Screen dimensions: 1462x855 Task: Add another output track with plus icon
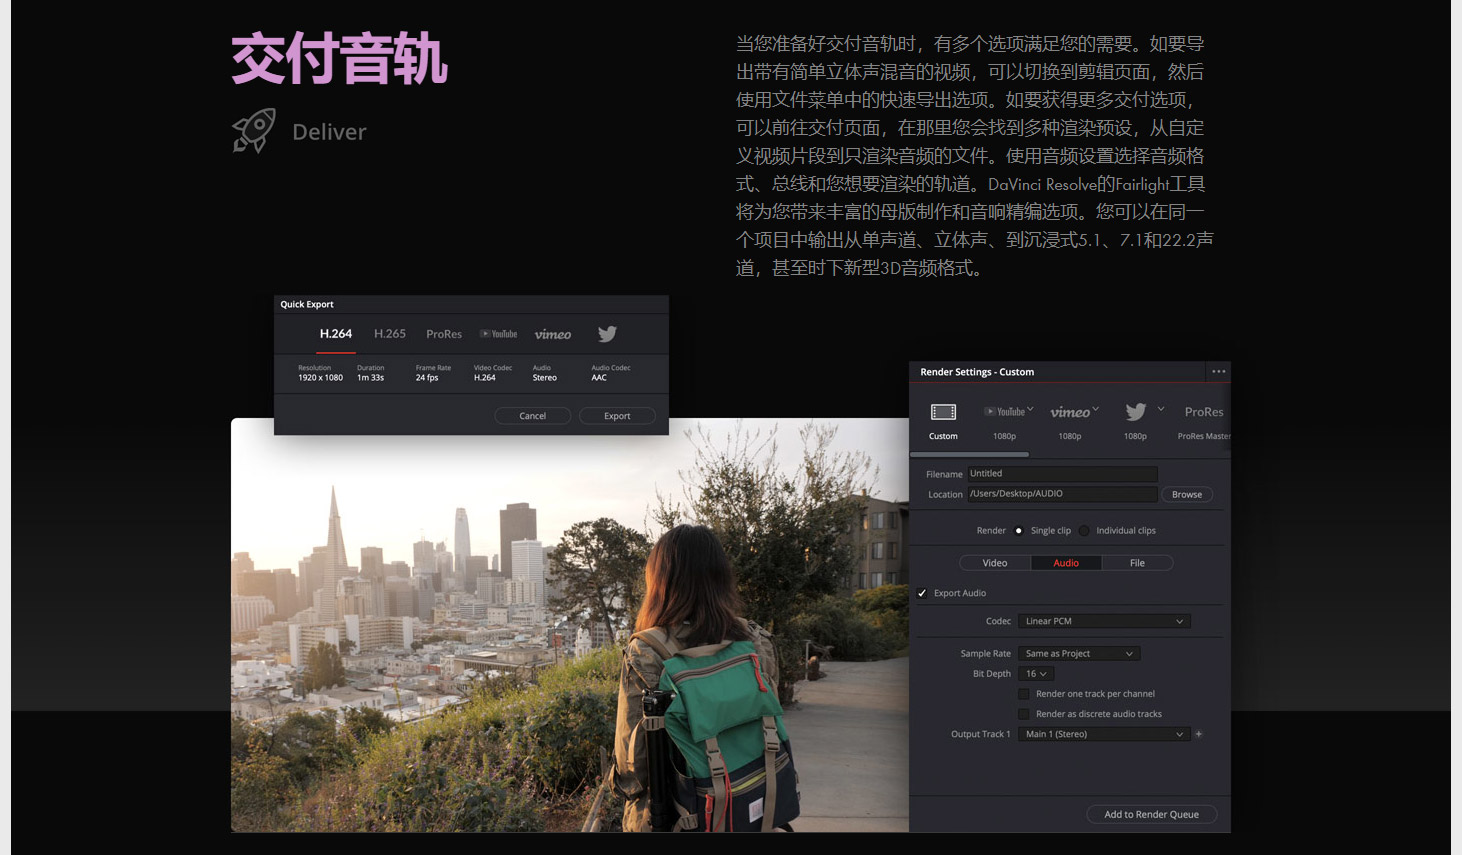1199,734
